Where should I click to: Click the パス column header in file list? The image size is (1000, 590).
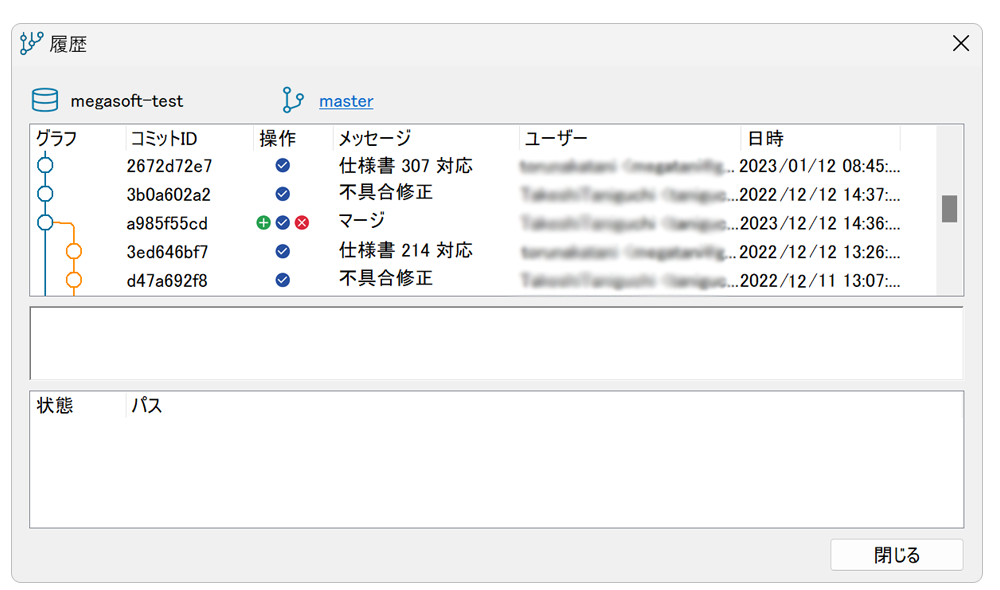(146, 405)
